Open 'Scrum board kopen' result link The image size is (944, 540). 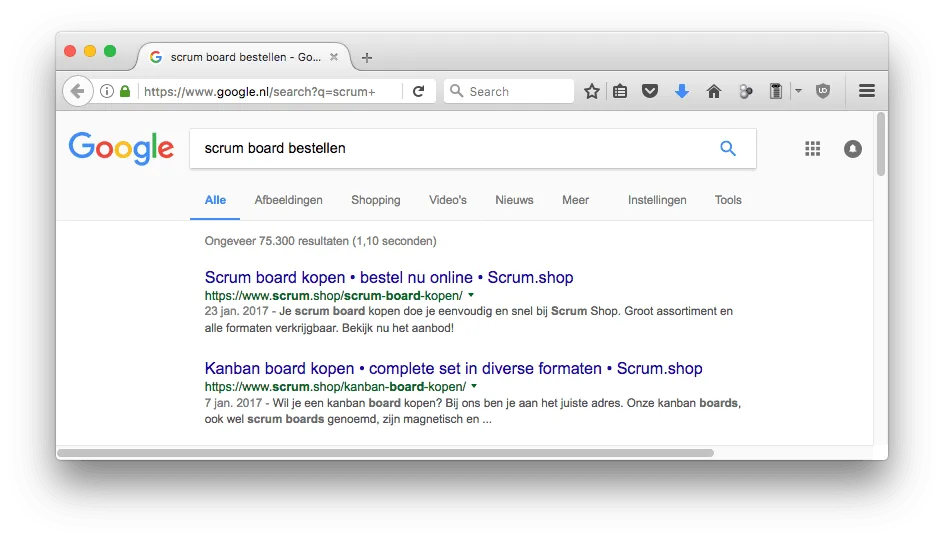coord(389,278)
